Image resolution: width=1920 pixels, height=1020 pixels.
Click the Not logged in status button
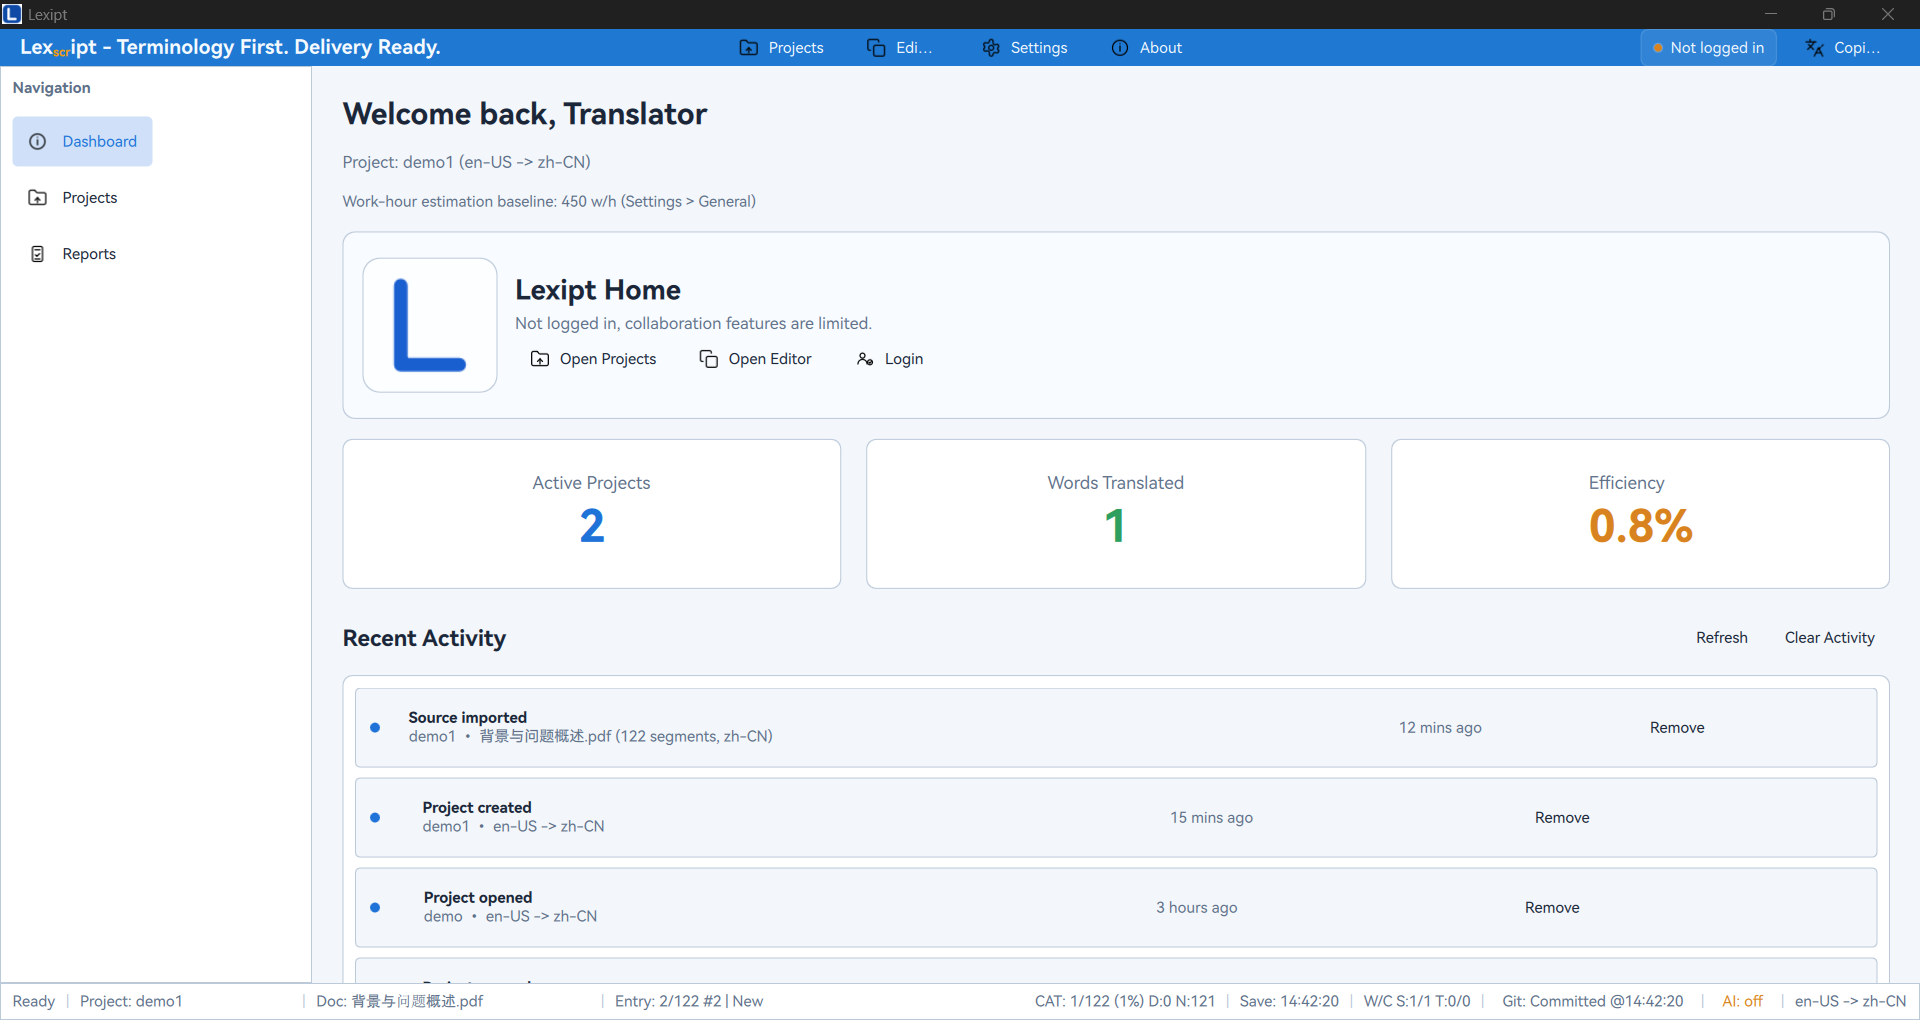click(1708, 48)
